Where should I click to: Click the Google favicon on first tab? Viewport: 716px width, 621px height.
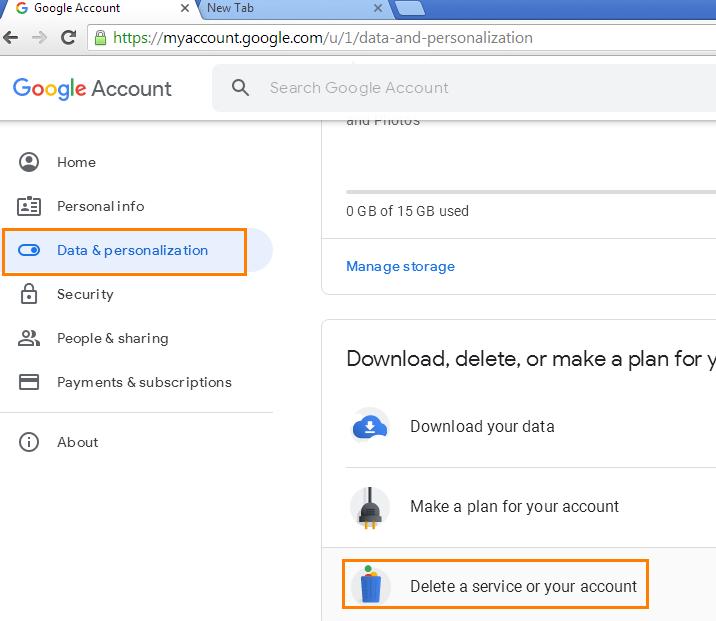point(22,8)
